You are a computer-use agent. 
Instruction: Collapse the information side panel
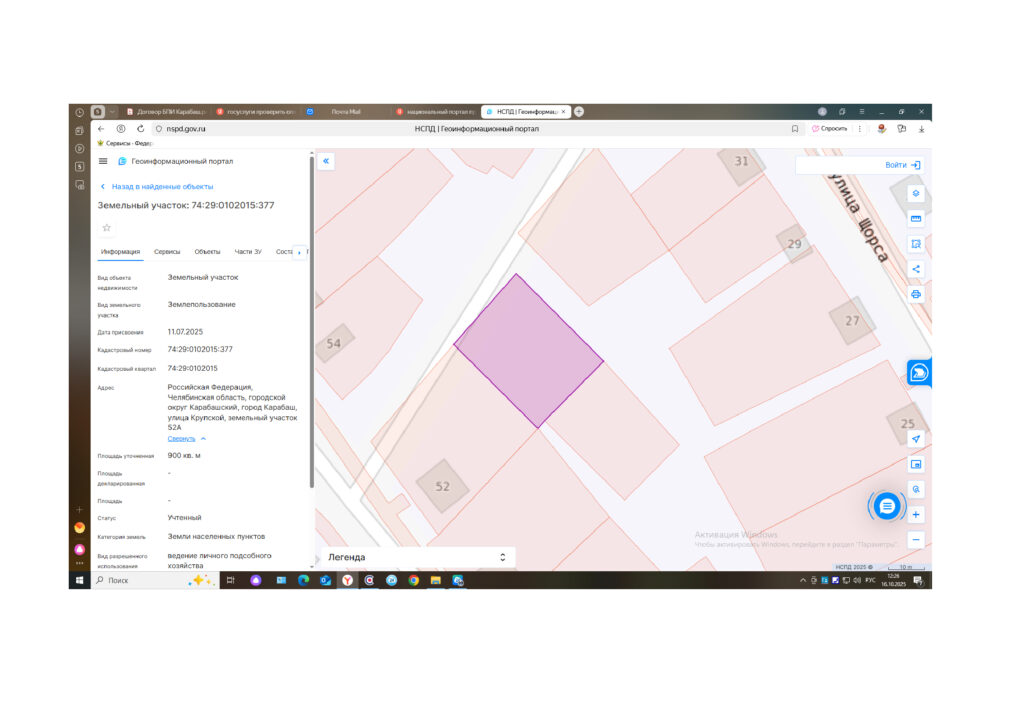point(326,161)
